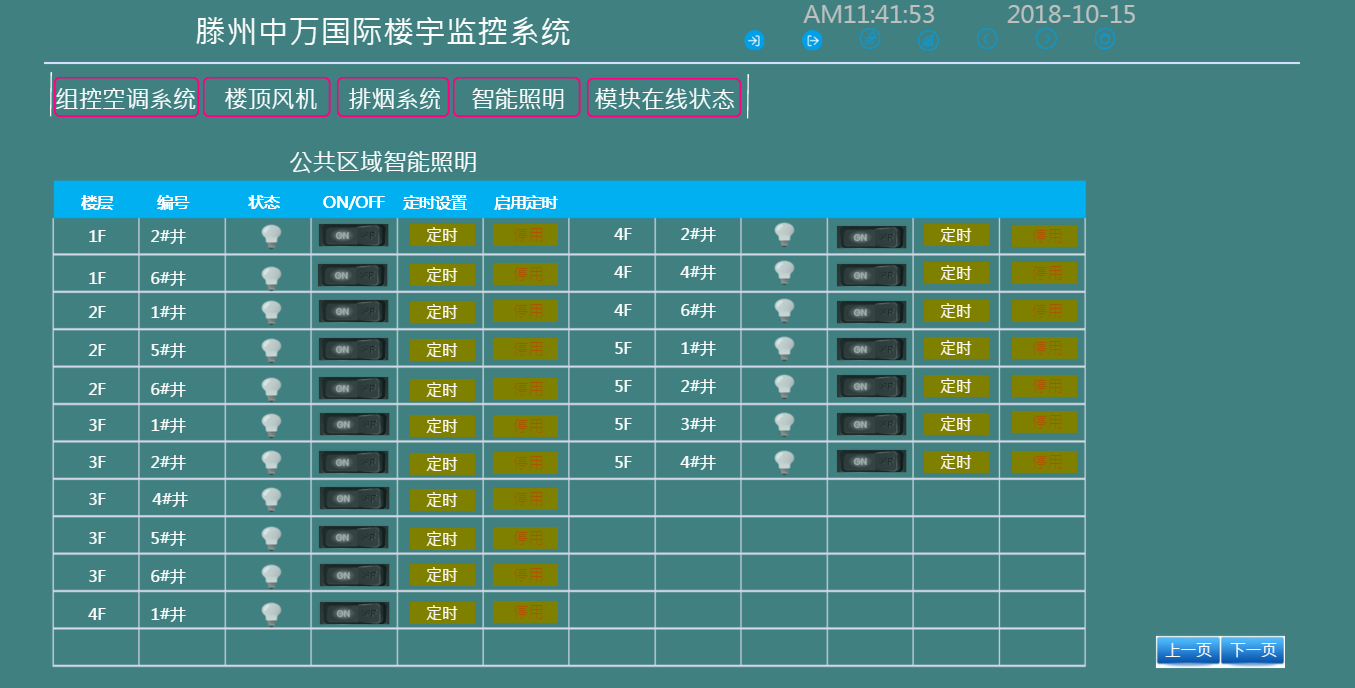Open 定时 settings for 5F 1#井
This screenshot has height=688, width=1355.
pos(956,348)
